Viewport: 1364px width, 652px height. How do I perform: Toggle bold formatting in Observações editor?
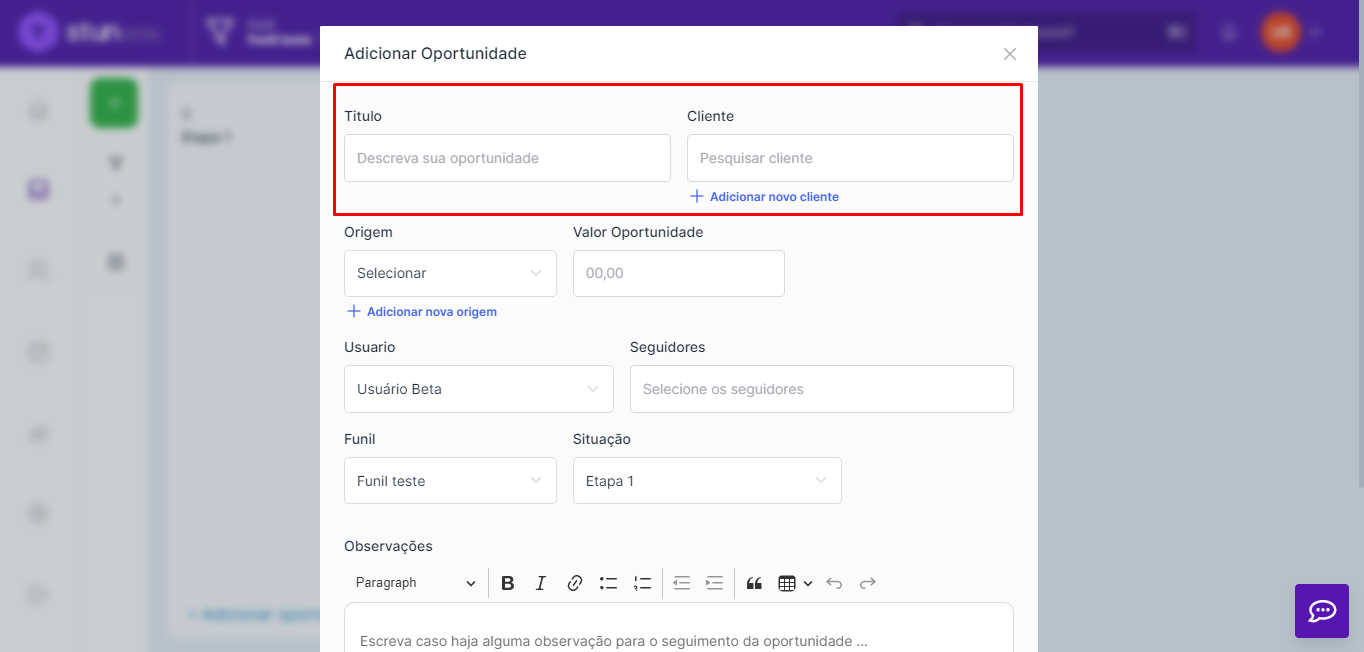(x=508, y=583)
